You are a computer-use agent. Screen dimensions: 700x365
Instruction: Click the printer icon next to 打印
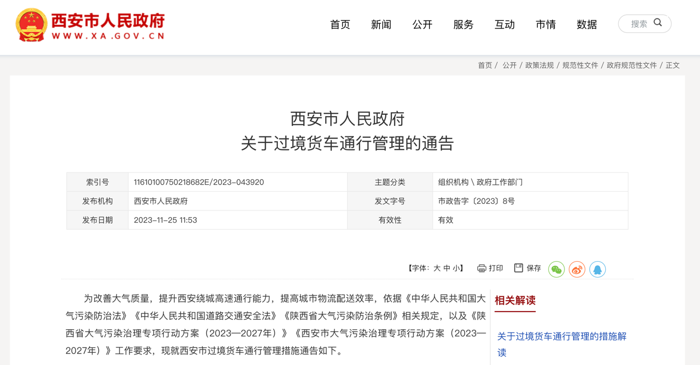481,268
